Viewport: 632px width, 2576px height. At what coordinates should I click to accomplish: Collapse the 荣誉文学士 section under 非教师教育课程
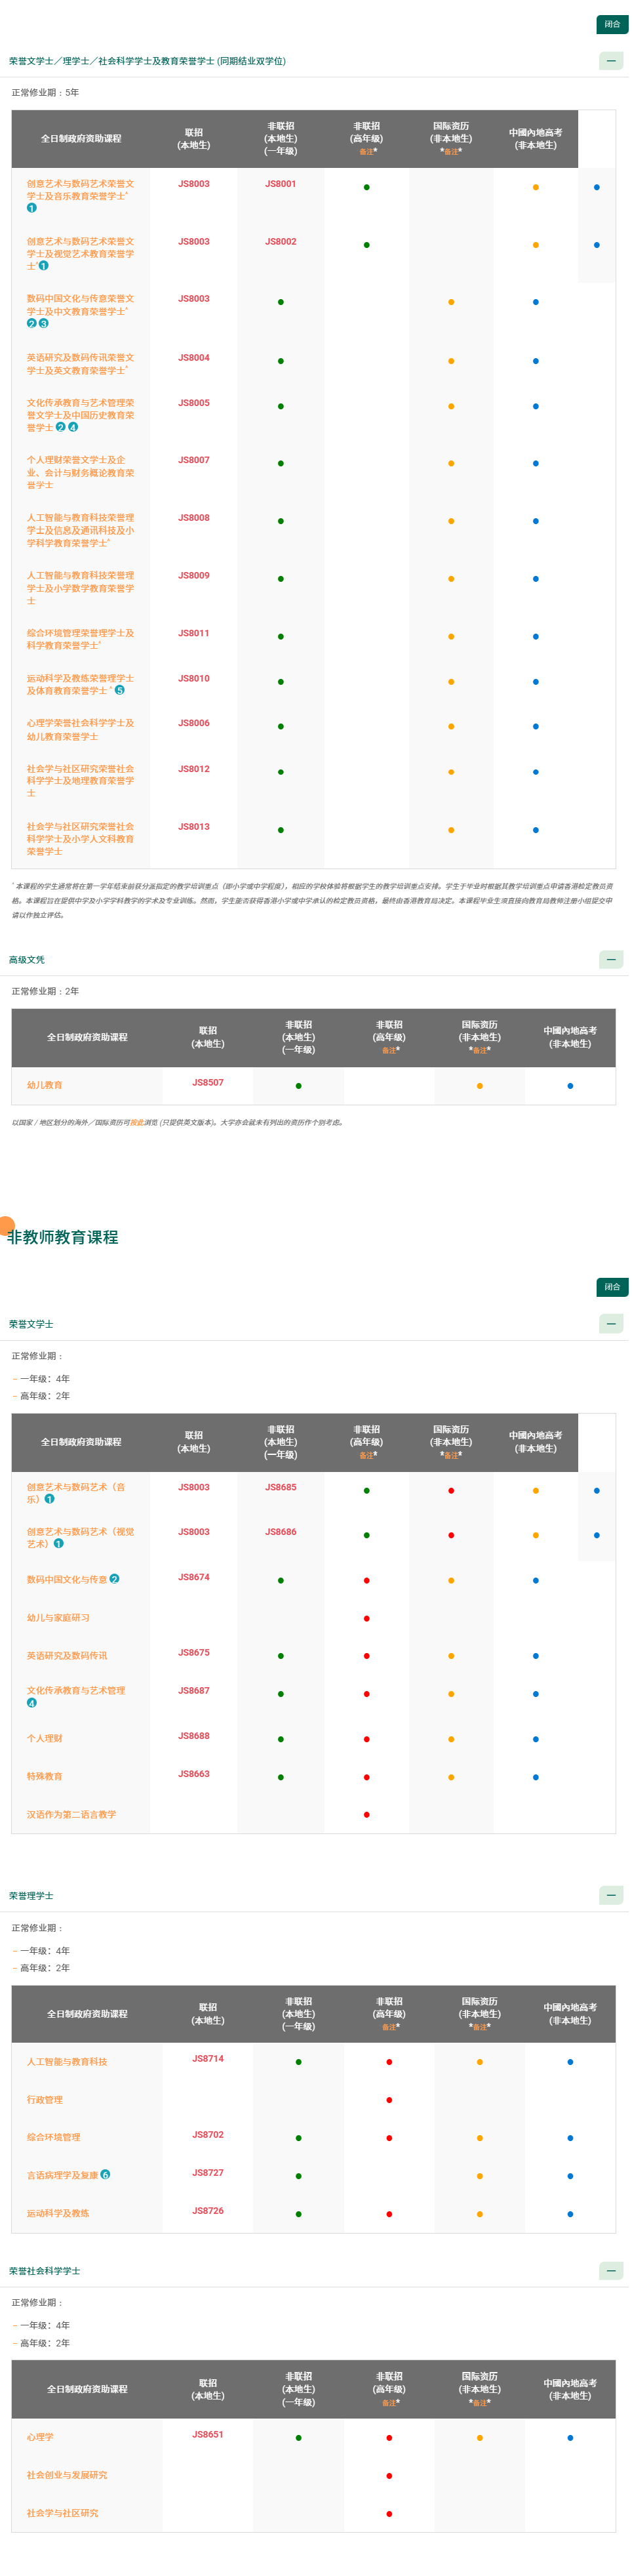click(x=611, y=1323)
